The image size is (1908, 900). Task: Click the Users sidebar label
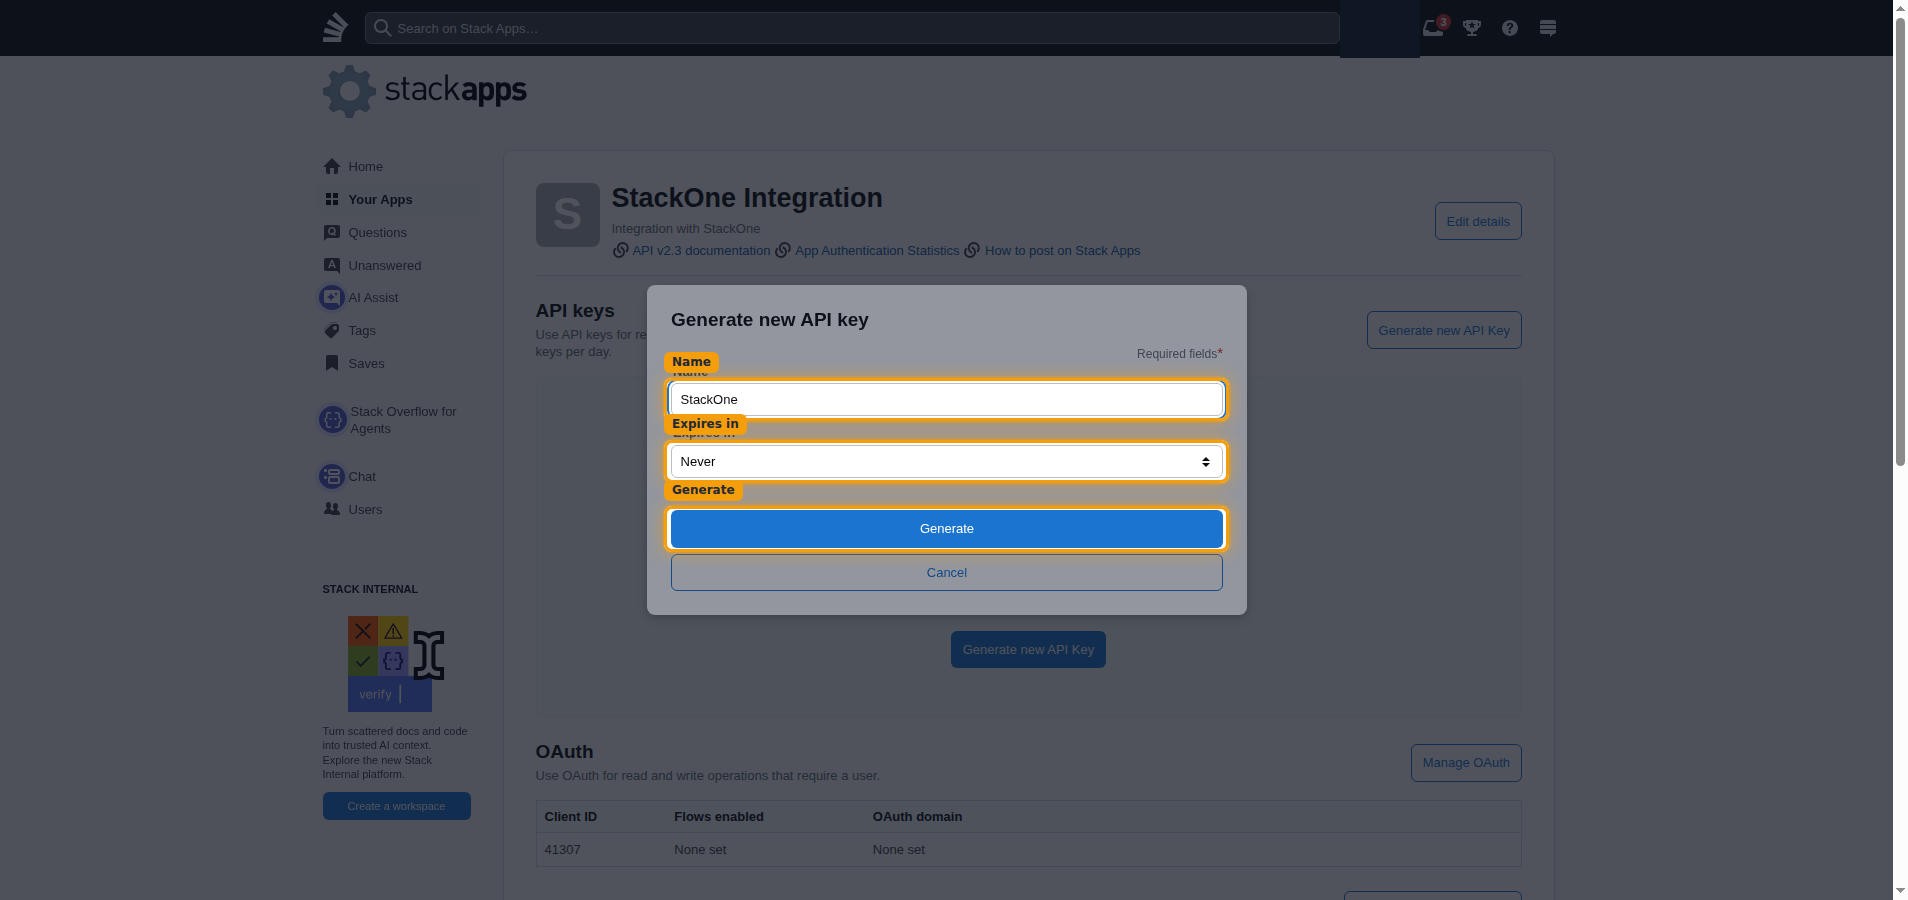pos(365,509)
